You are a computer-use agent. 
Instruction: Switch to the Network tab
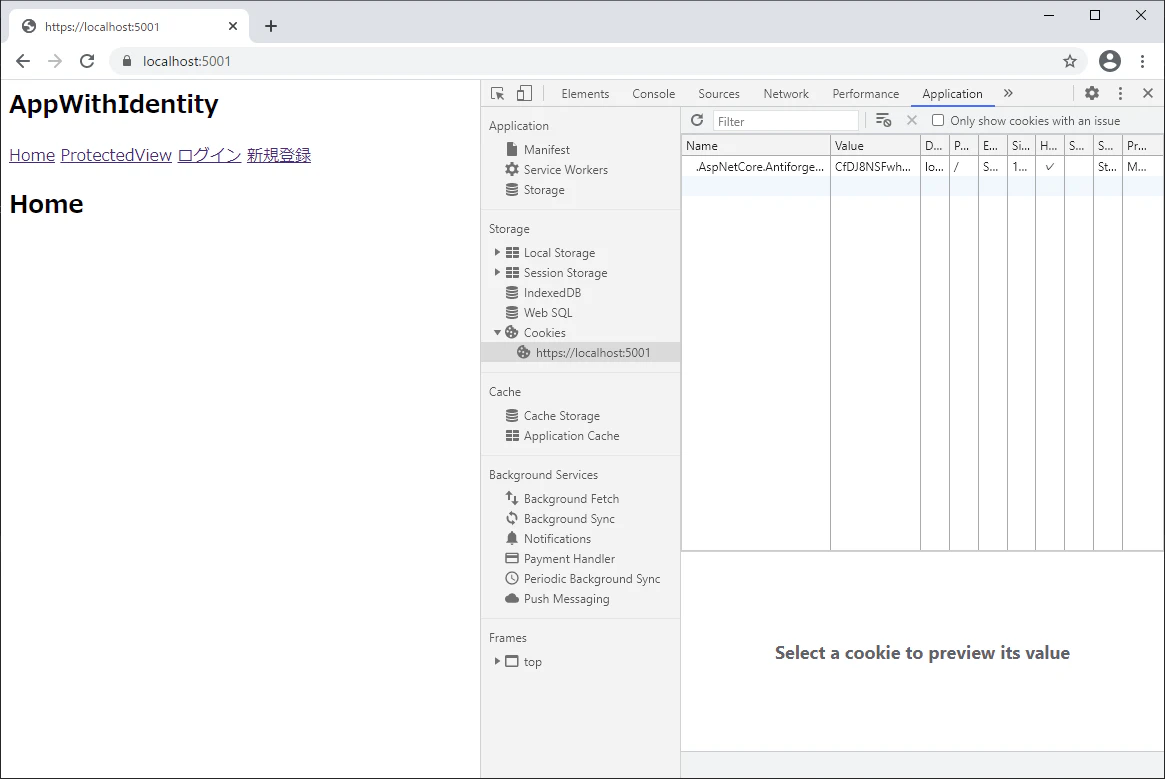[785, 94]
